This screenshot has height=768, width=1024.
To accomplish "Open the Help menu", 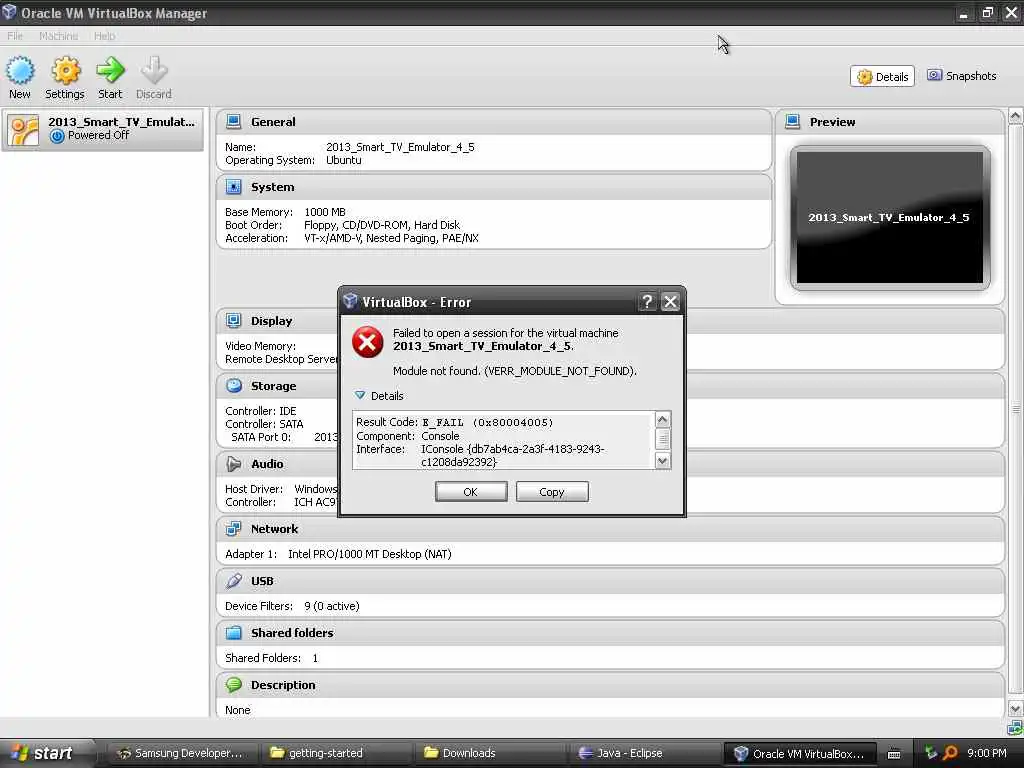I will tap(104, 36).
